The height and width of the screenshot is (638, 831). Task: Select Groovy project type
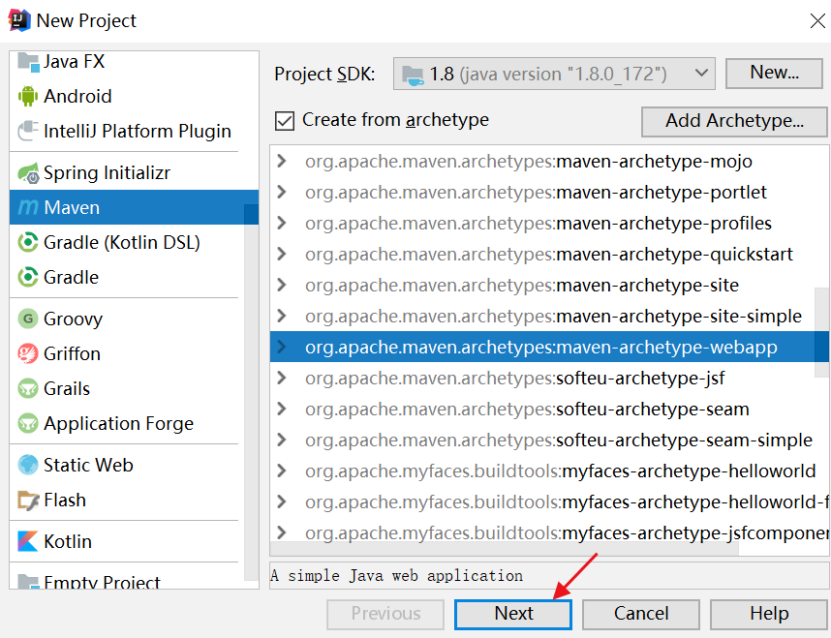tap(127, 319)
